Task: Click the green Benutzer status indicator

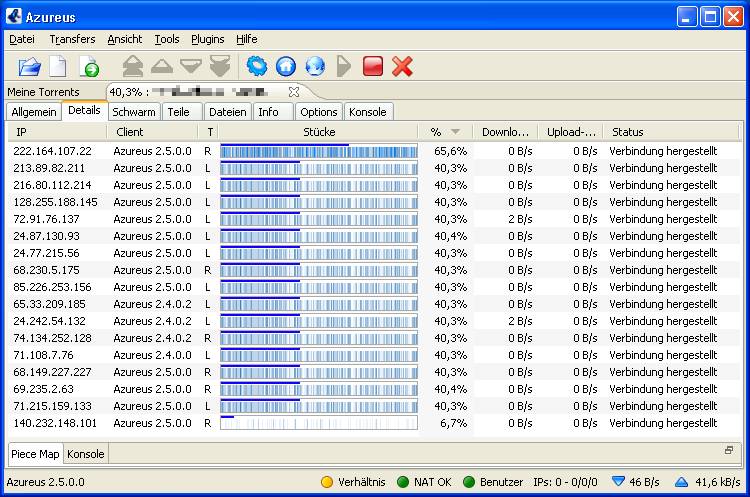Action: [469, 482]
